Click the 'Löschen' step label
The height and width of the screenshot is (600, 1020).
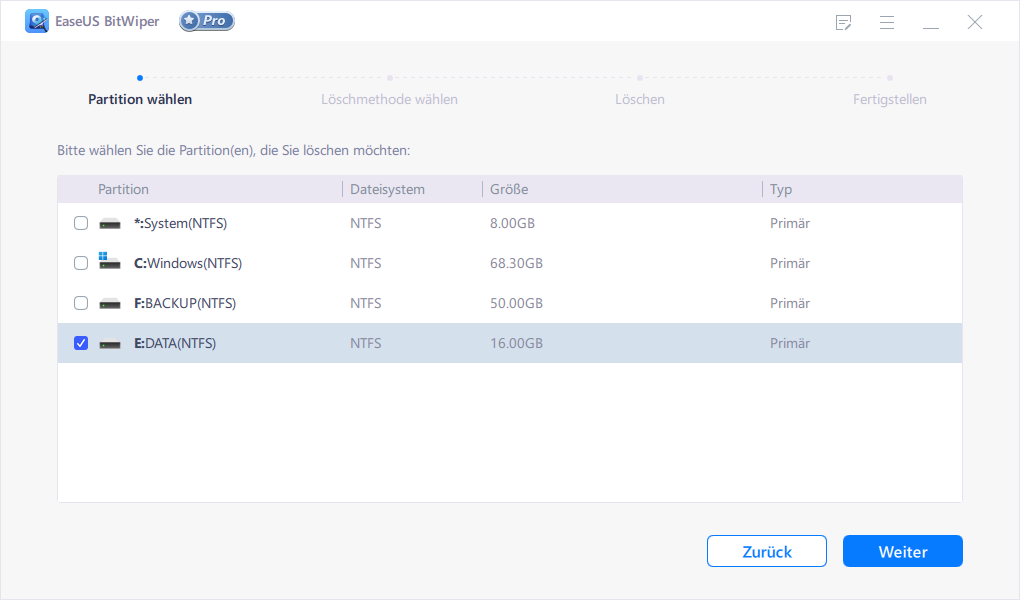pos(639,100)
